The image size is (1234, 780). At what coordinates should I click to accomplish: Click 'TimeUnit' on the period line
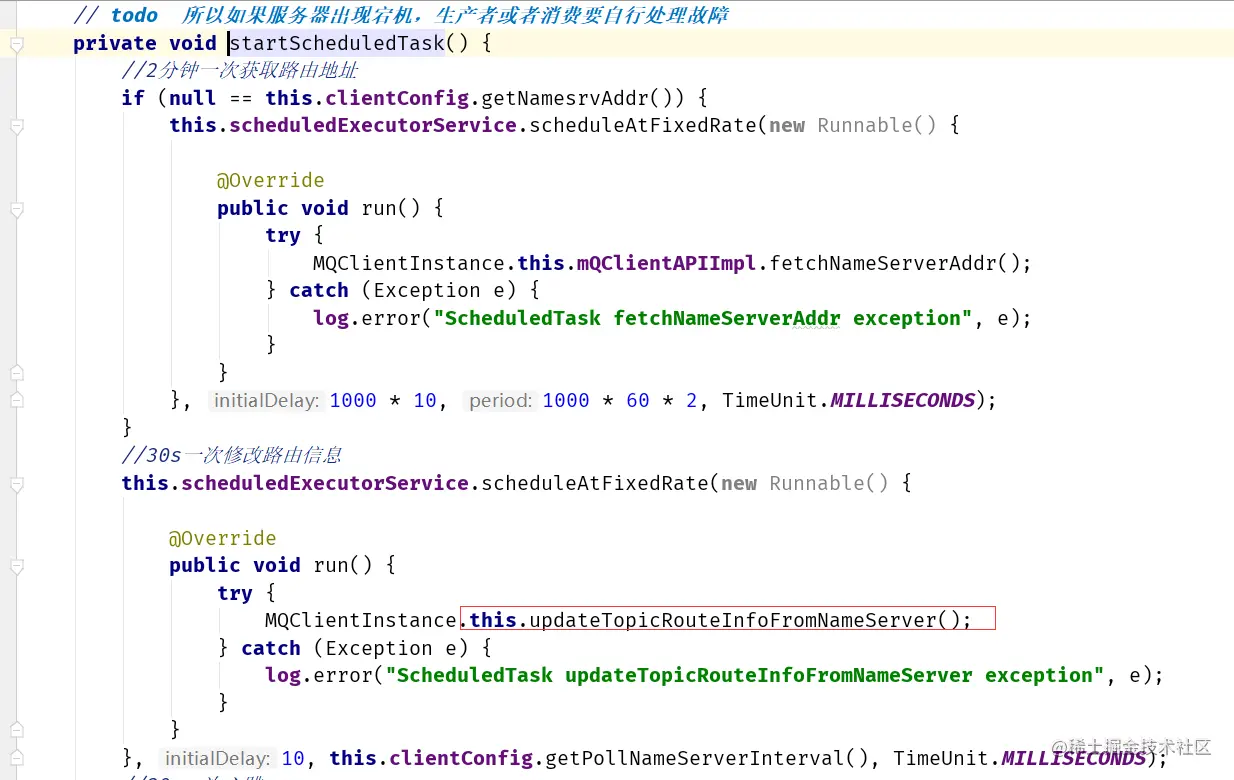click(770, 400)
